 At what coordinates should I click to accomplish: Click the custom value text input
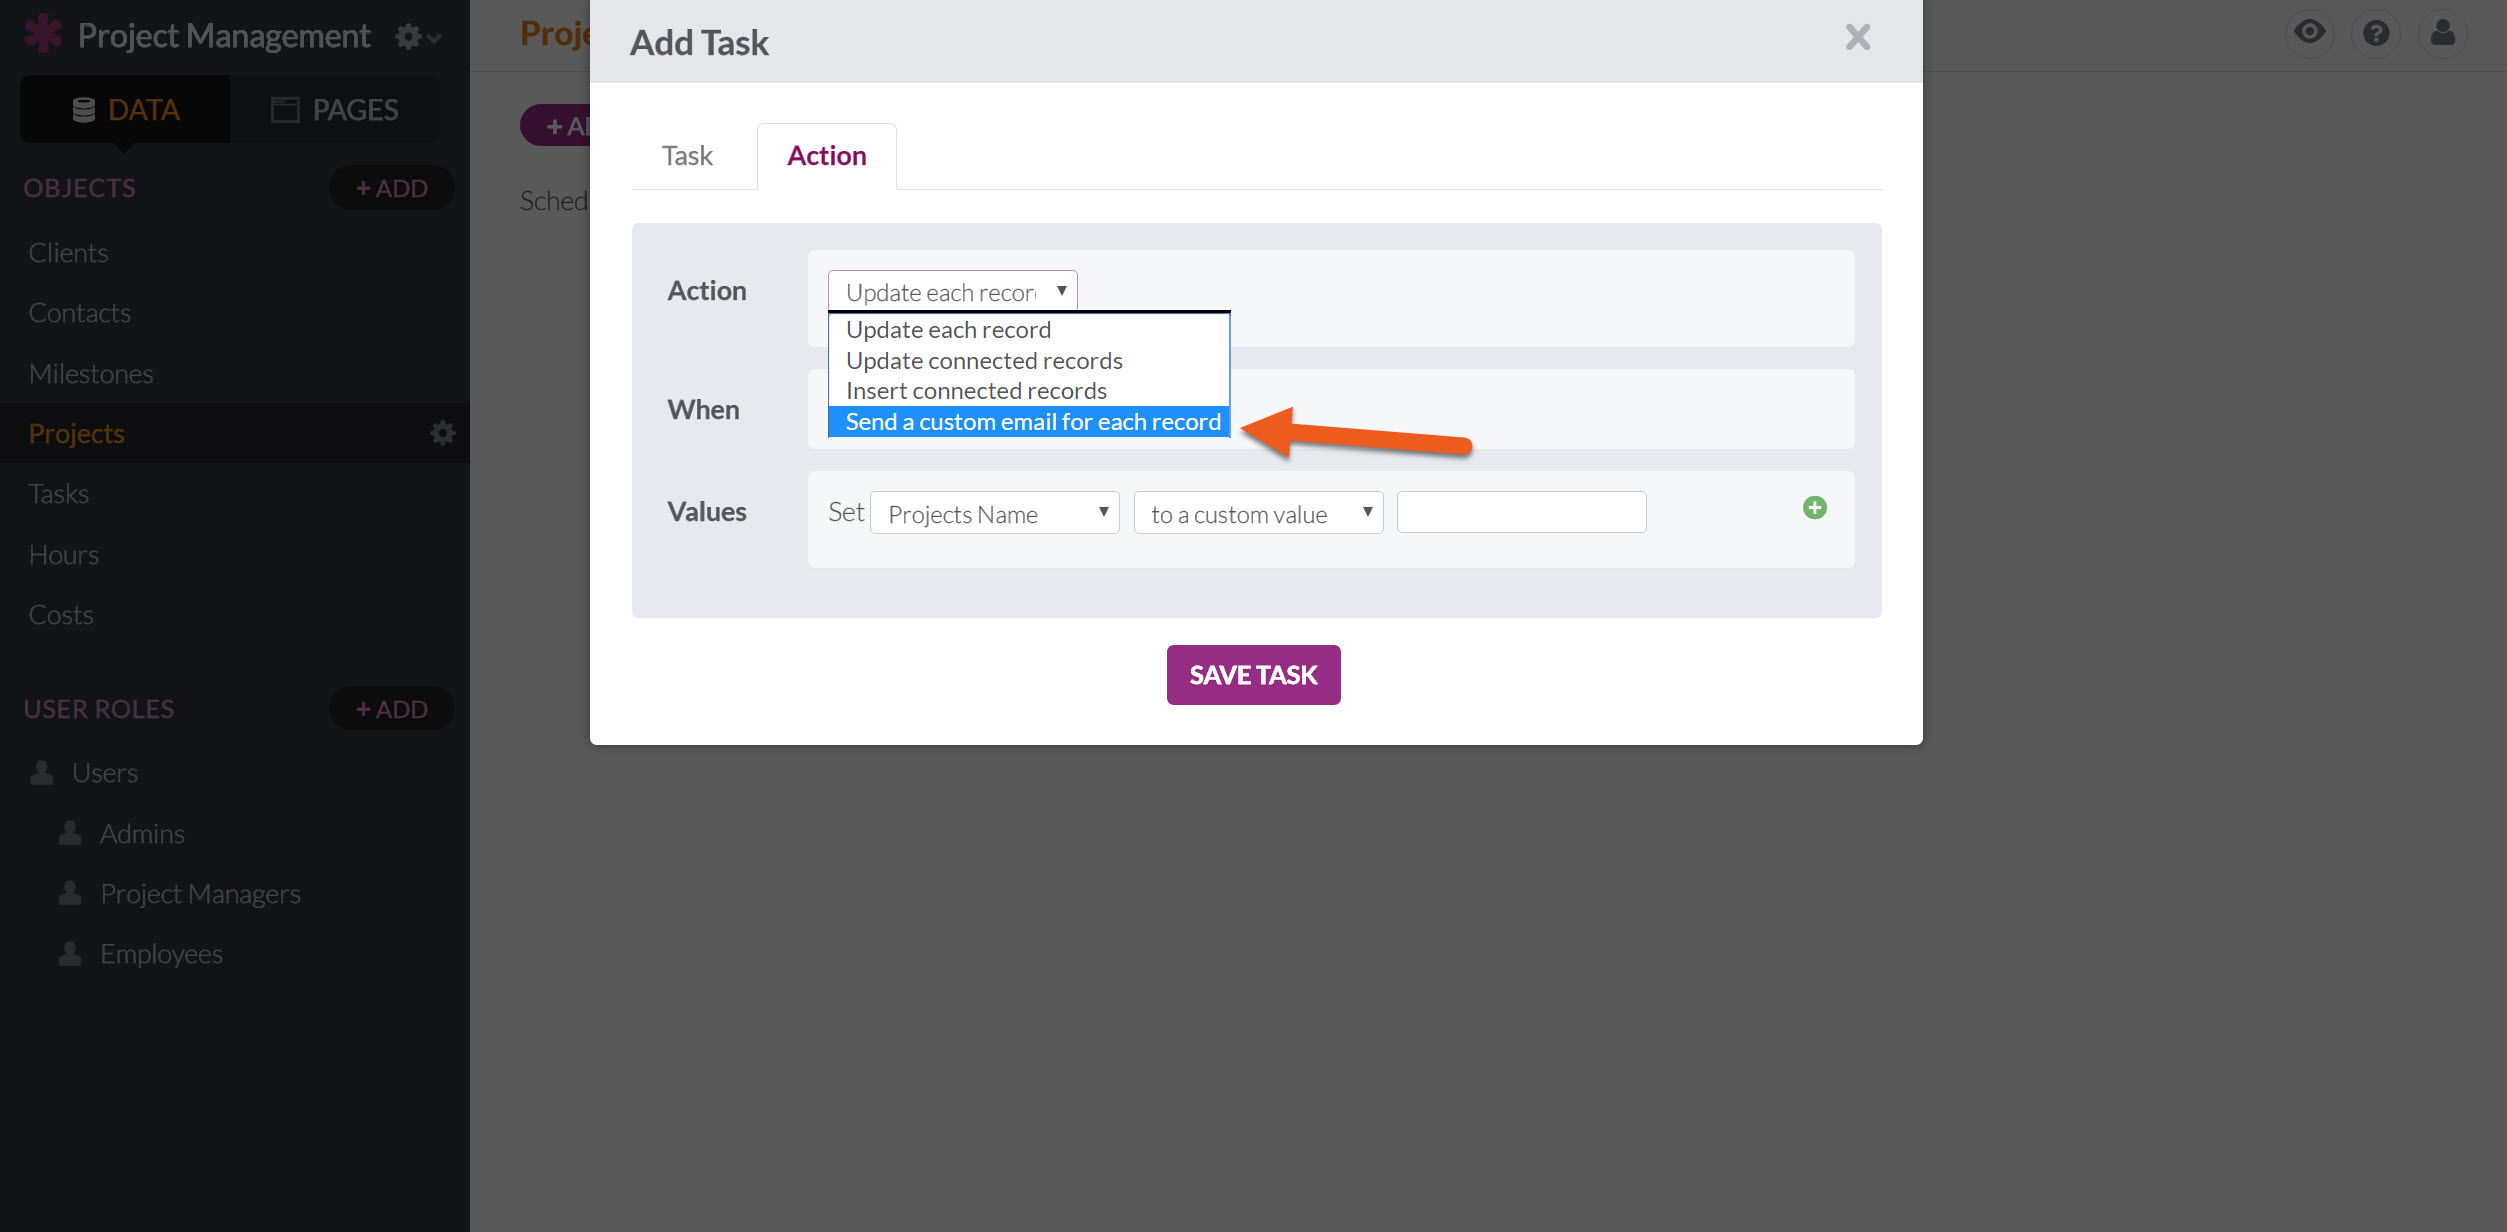1521,513
